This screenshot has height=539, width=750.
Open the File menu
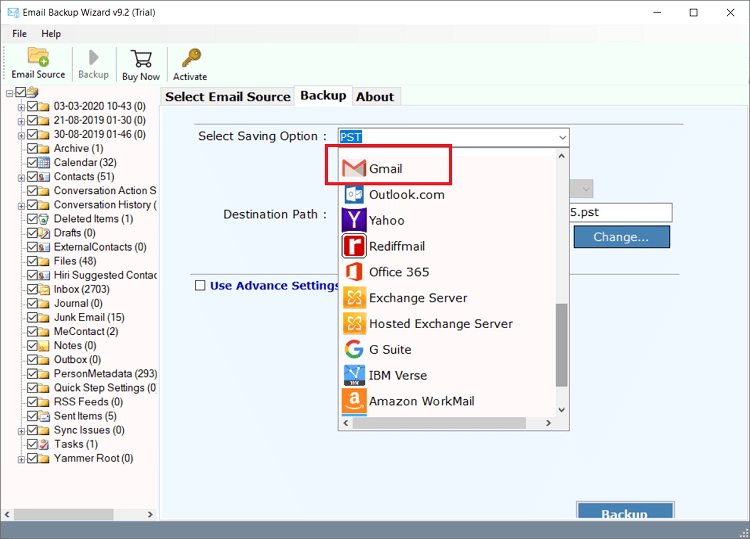tap(20, 33)
